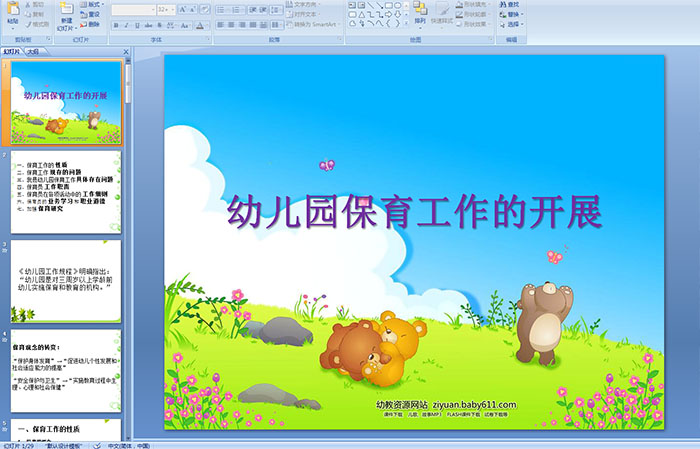Image resolution: width=700 pixels, height=449 pixels.
Task: Open the Columns dropdown in paragraph group
Action: click(277, 25)
